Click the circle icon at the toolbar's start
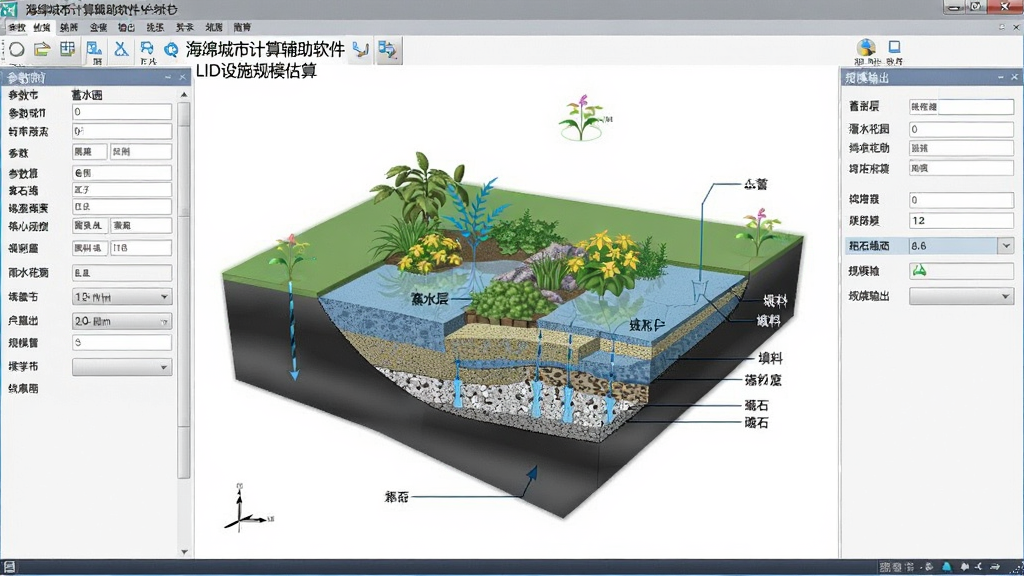1024x576 pixels. pyautogui.click(x=16, y=50)
